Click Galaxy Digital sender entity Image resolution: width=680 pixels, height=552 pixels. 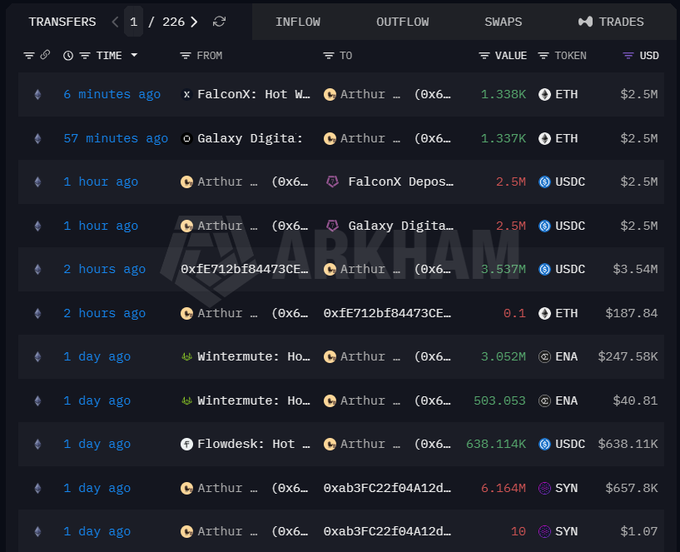250,139
